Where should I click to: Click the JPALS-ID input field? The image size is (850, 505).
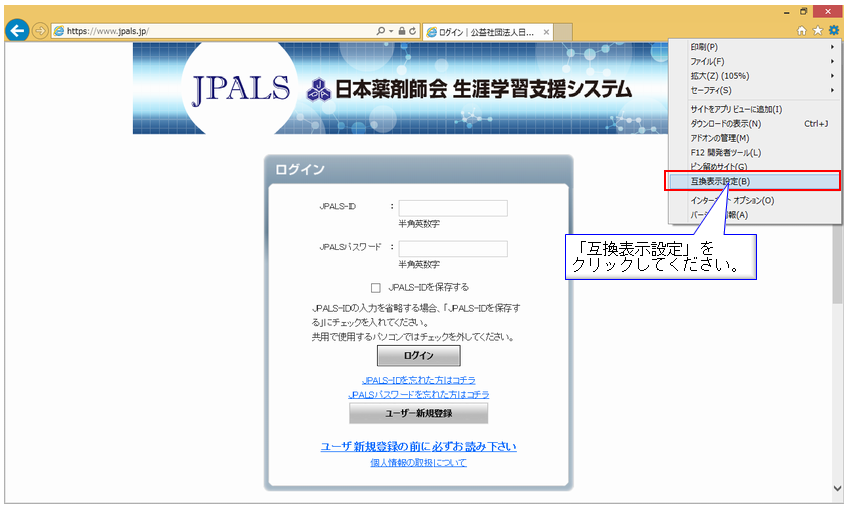pos(453,208)
